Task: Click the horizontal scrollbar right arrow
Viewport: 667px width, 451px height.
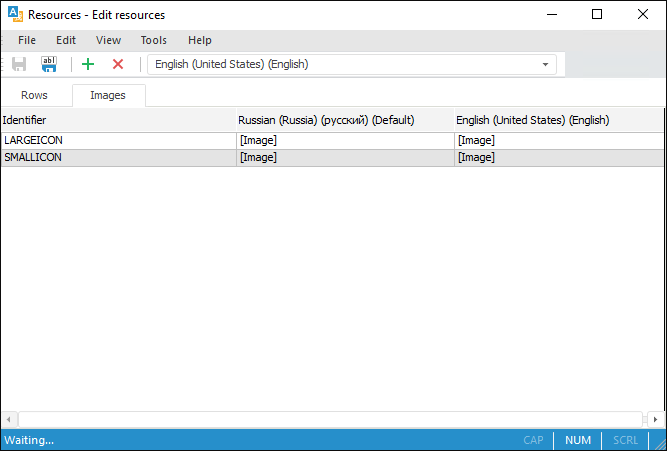Action: click(656, 418)
